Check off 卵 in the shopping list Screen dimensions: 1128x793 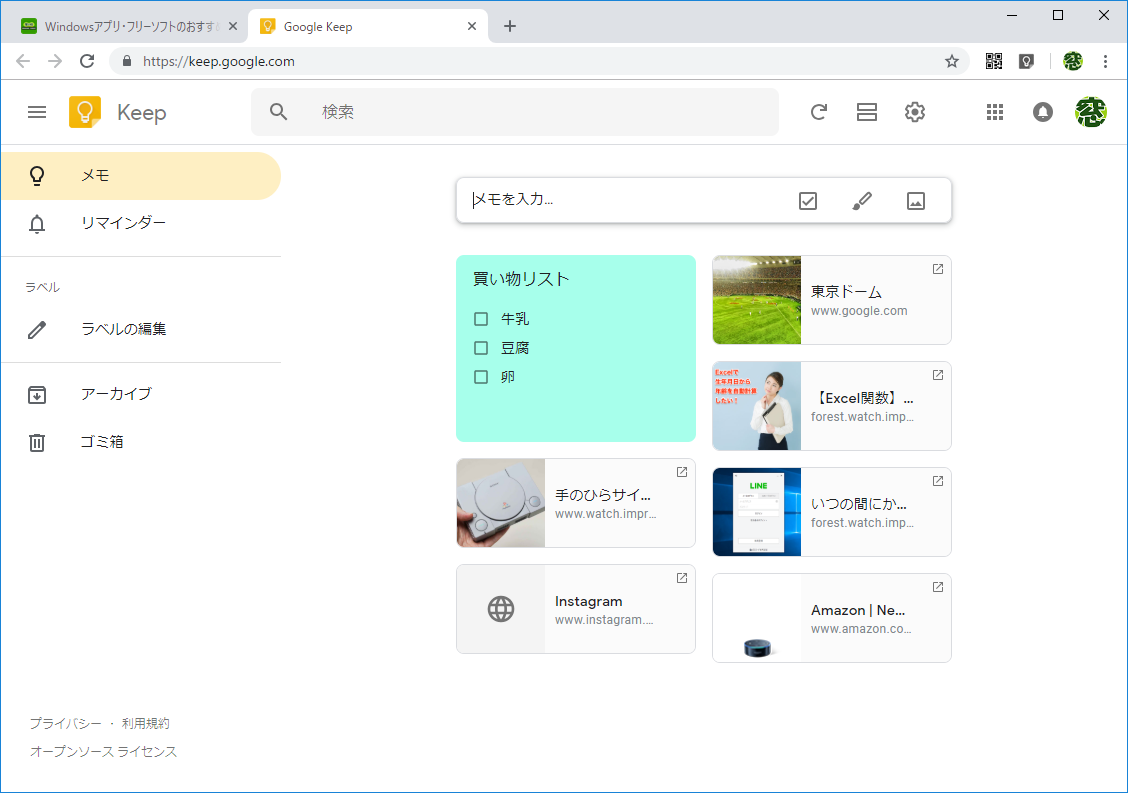(481, 376)
